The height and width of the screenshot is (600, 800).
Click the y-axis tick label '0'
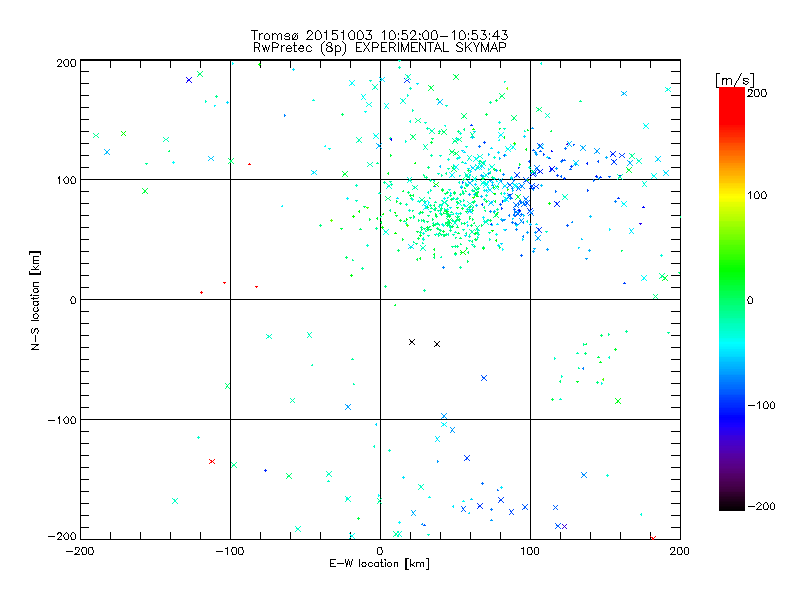[x=73, y=300]
